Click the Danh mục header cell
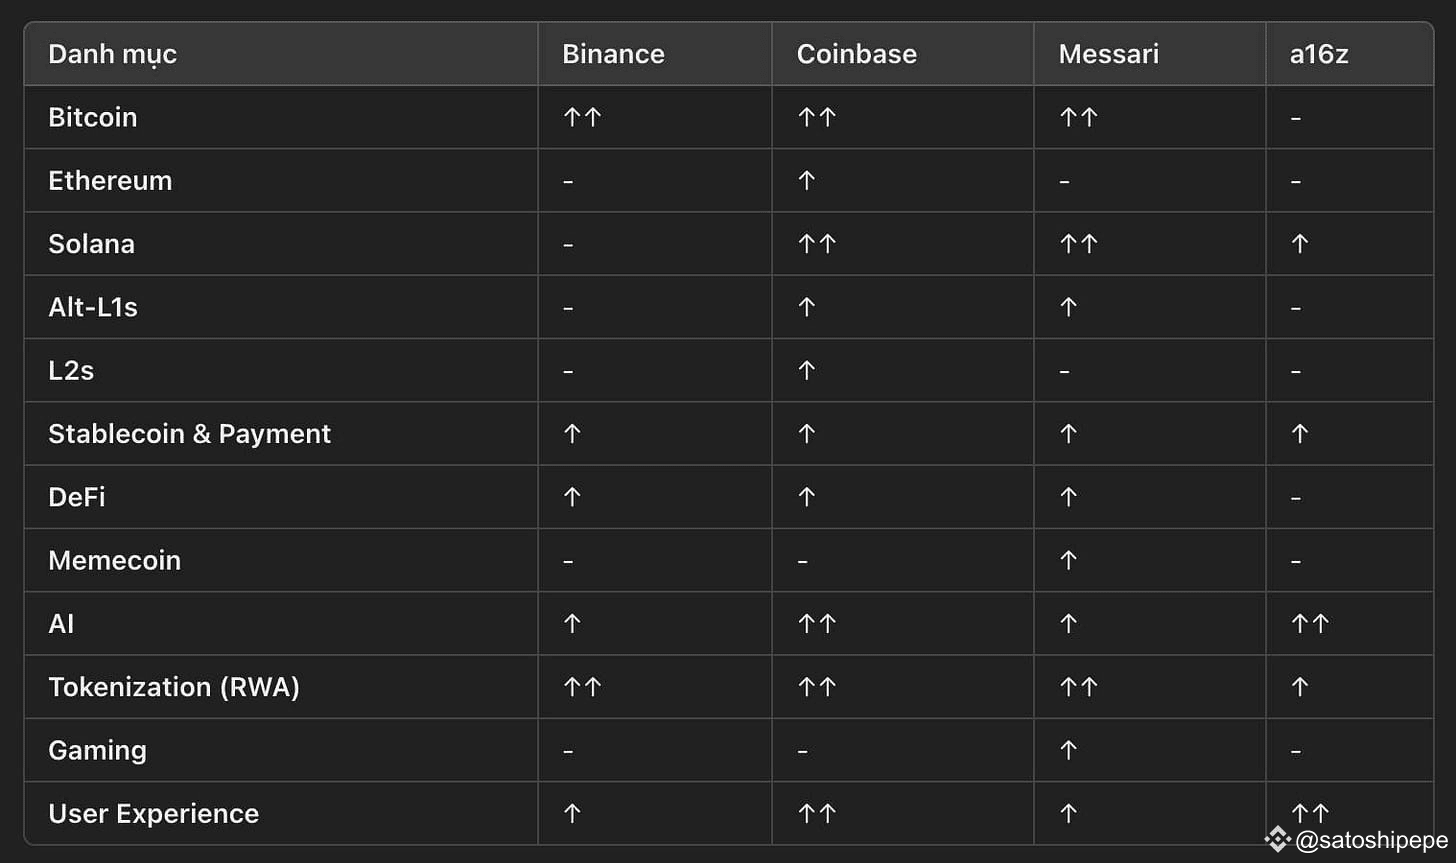The image size is (1456, 863). (x=112, y=54)
